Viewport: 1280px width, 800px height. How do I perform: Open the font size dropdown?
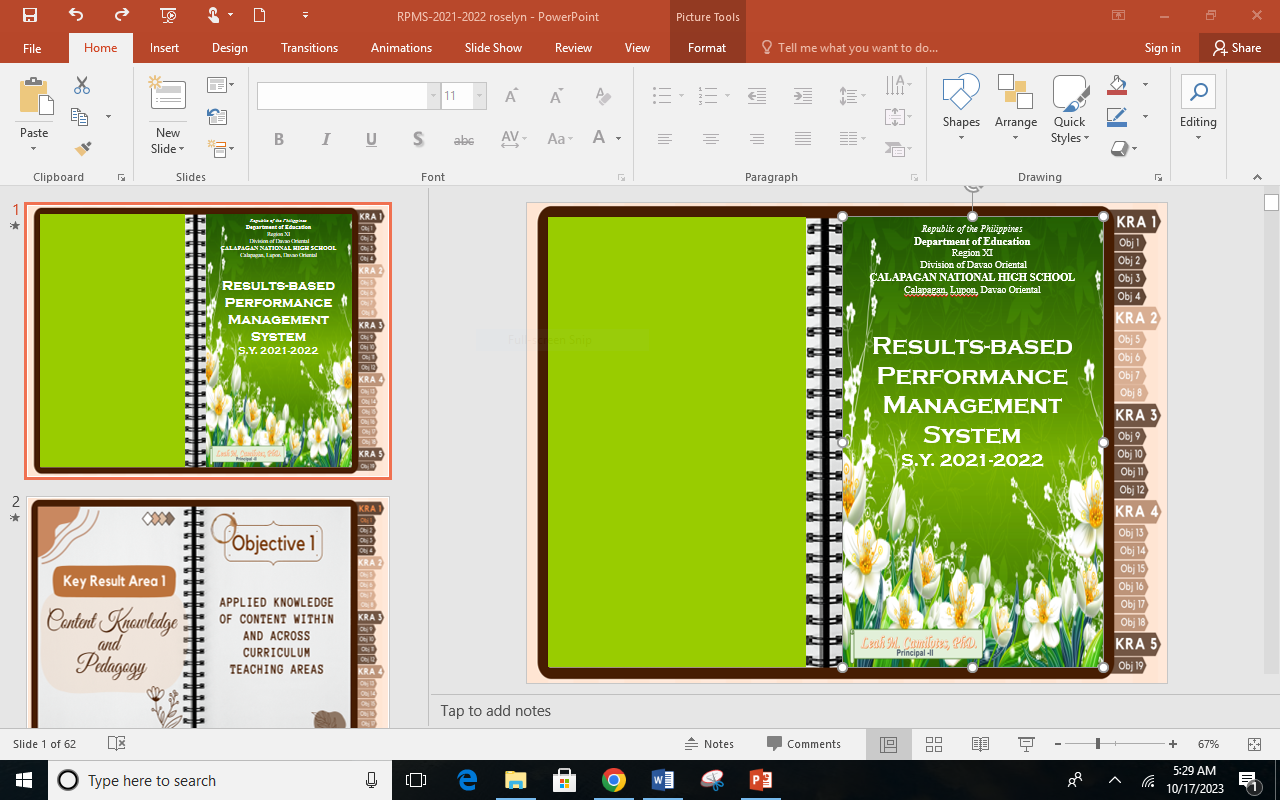pyautogui.click(x=480, y=96)
